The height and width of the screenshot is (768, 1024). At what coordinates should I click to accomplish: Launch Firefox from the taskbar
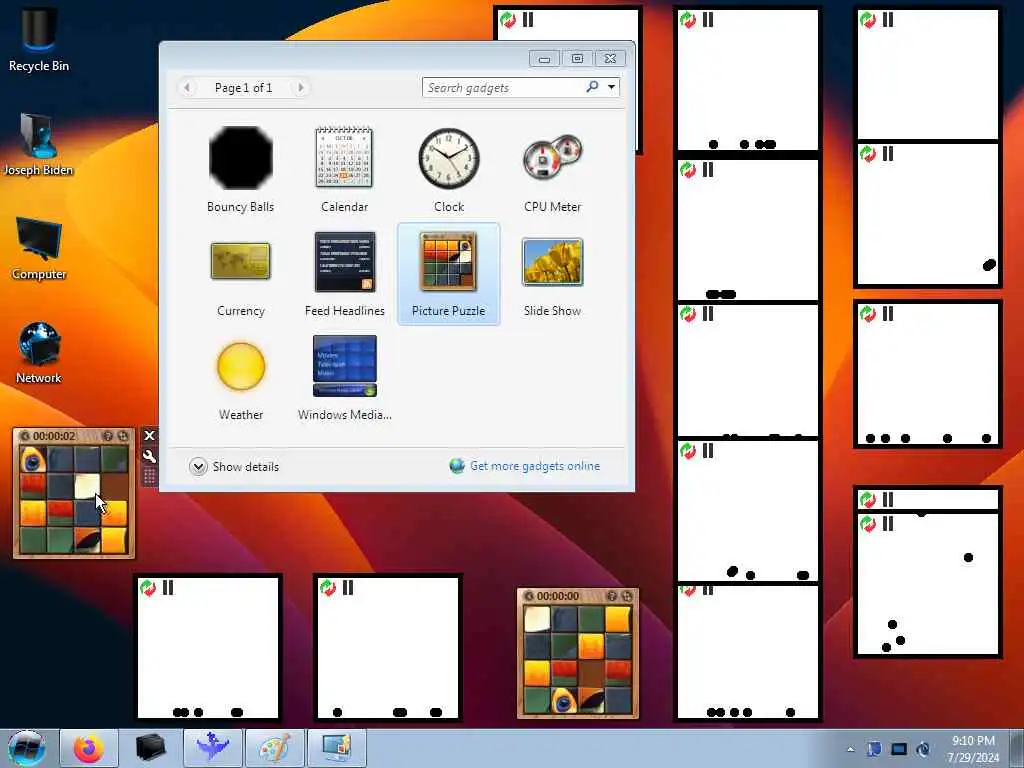point(89,748)
